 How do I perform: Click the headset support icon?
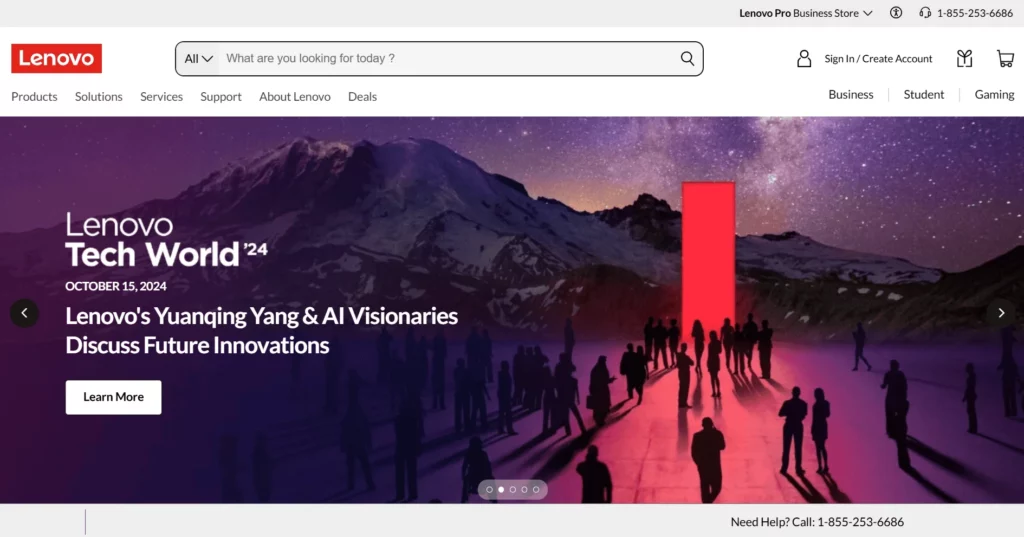pos(925,12)
